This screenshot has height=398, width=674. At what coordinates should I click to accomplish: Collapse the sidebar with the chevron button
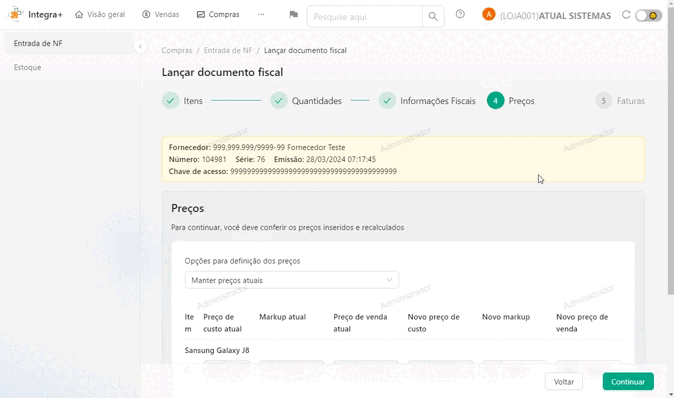coord(140,46)
